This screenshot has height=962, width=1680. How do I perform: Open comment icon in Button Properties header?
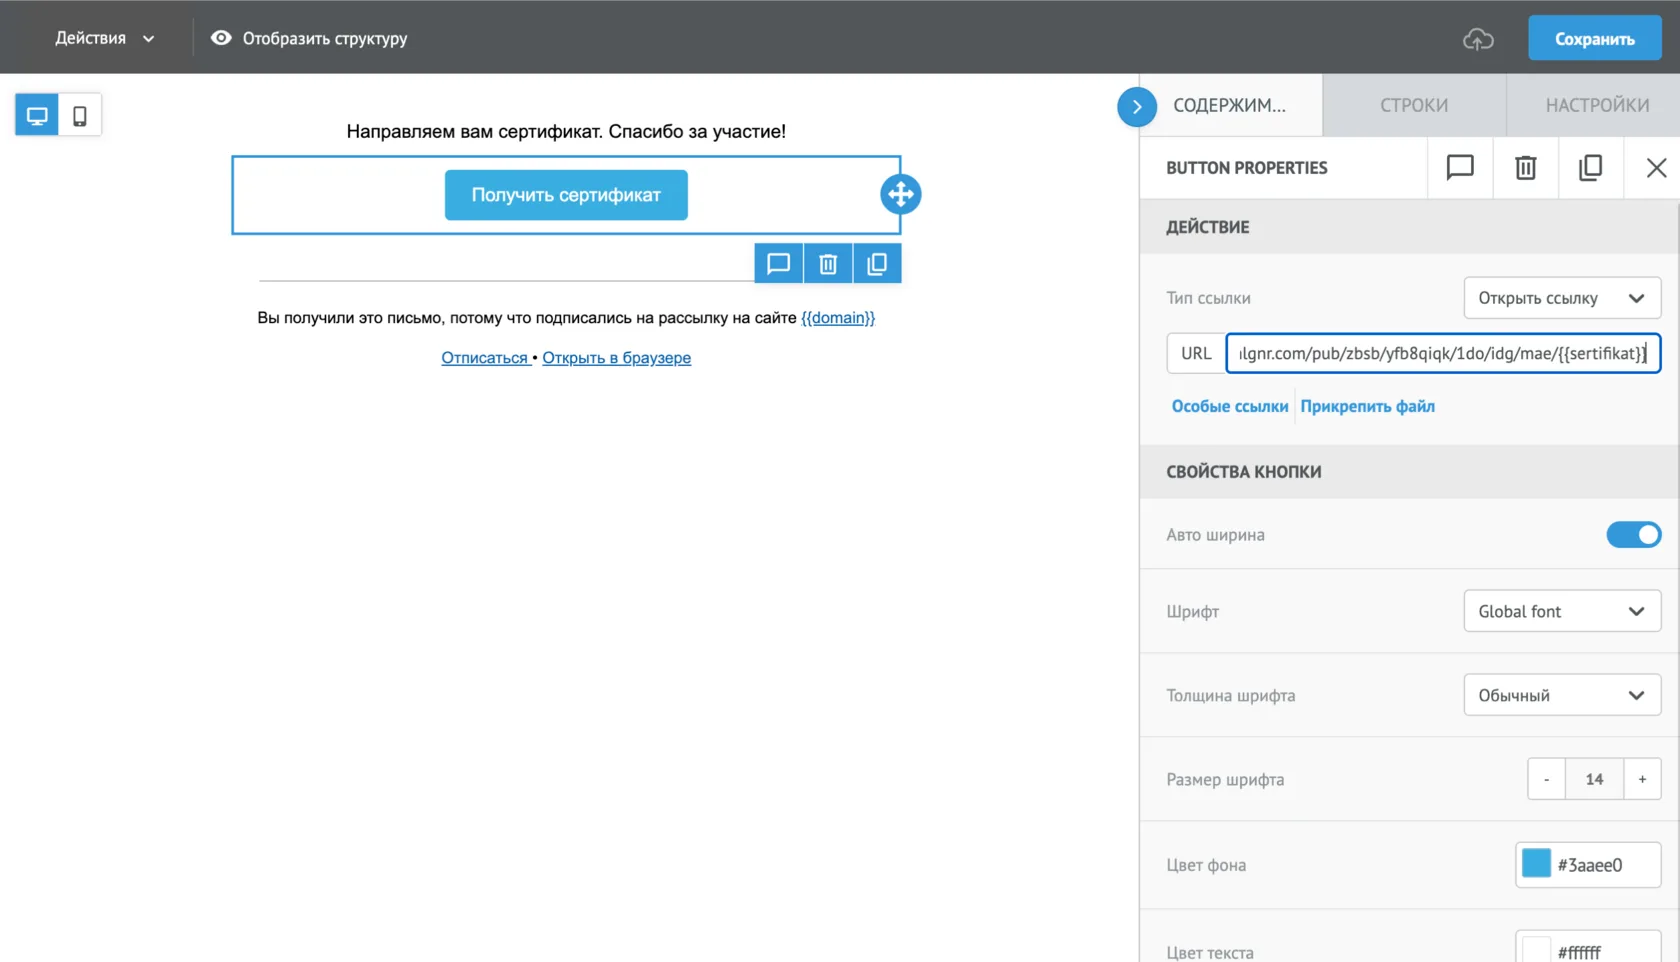coord(1460,168)
